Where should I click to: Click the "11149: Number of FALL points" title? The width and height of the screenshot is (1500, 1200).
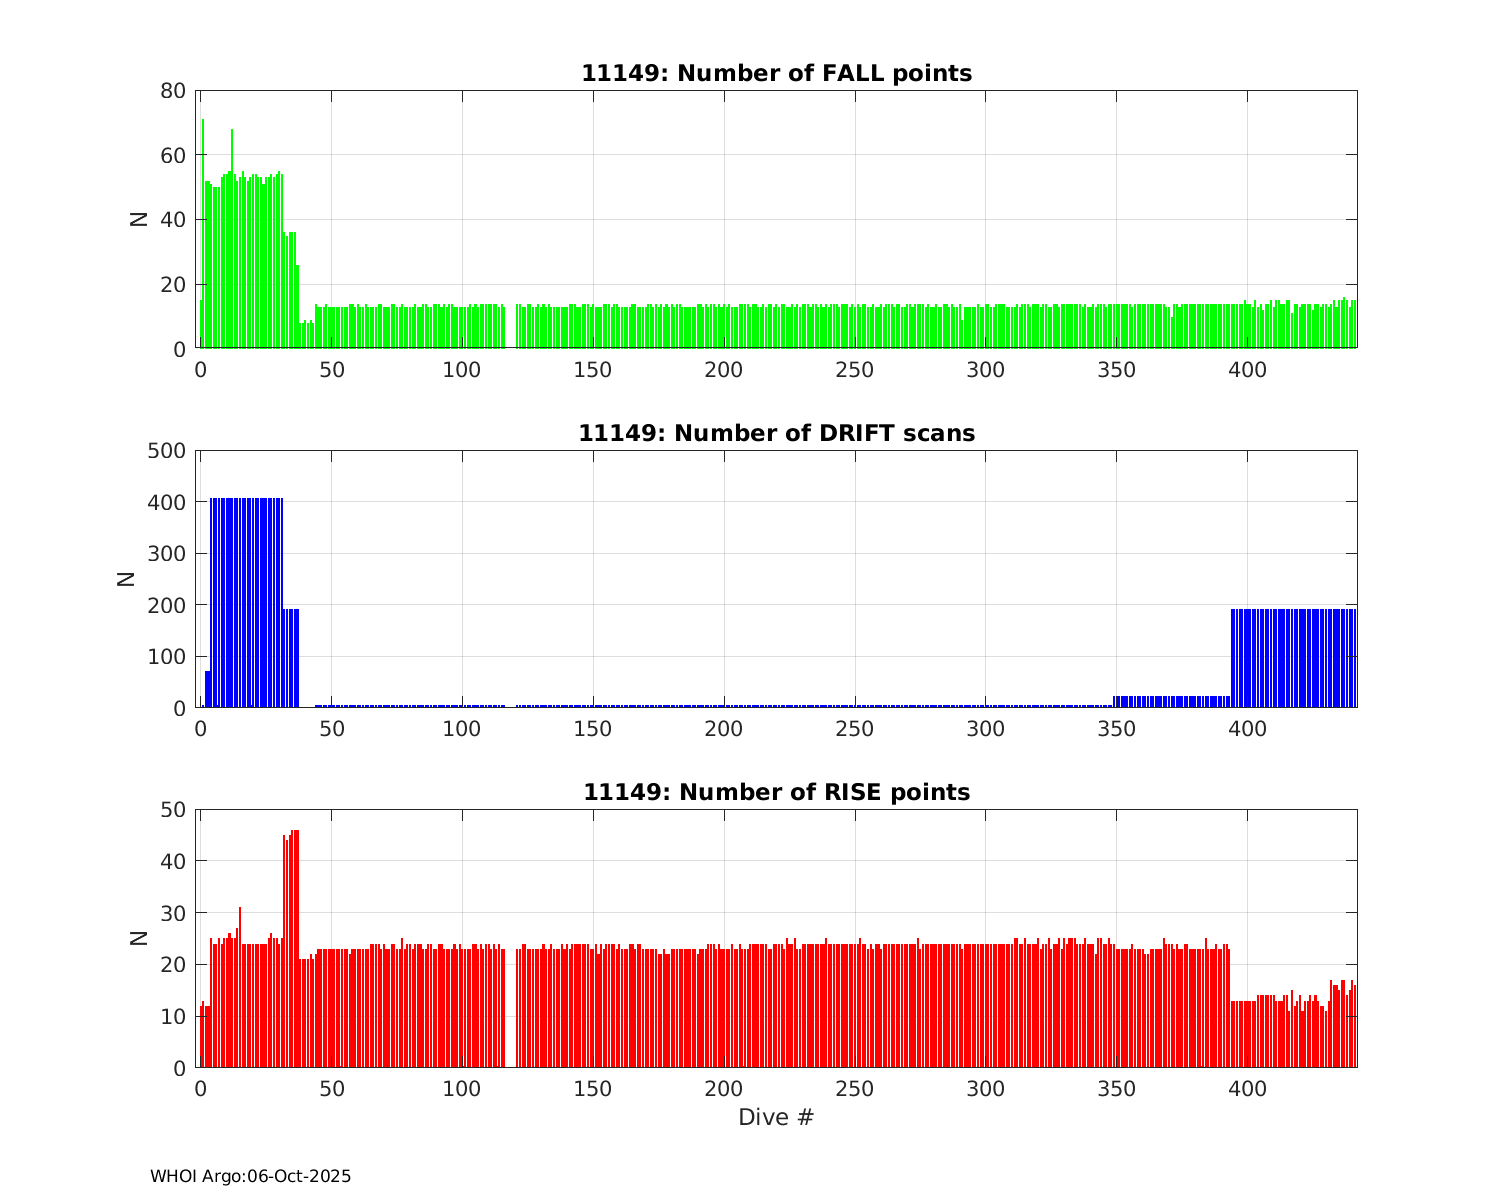click(776, 73)
